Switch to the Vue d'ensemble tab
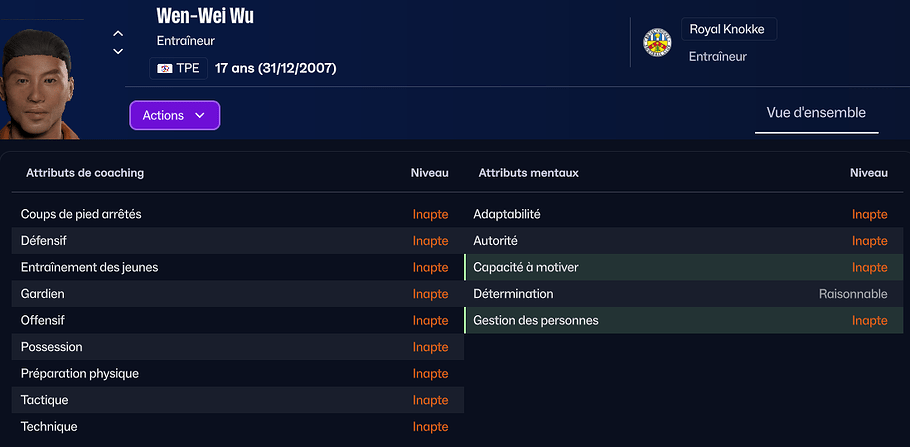 tap(816, 113)
